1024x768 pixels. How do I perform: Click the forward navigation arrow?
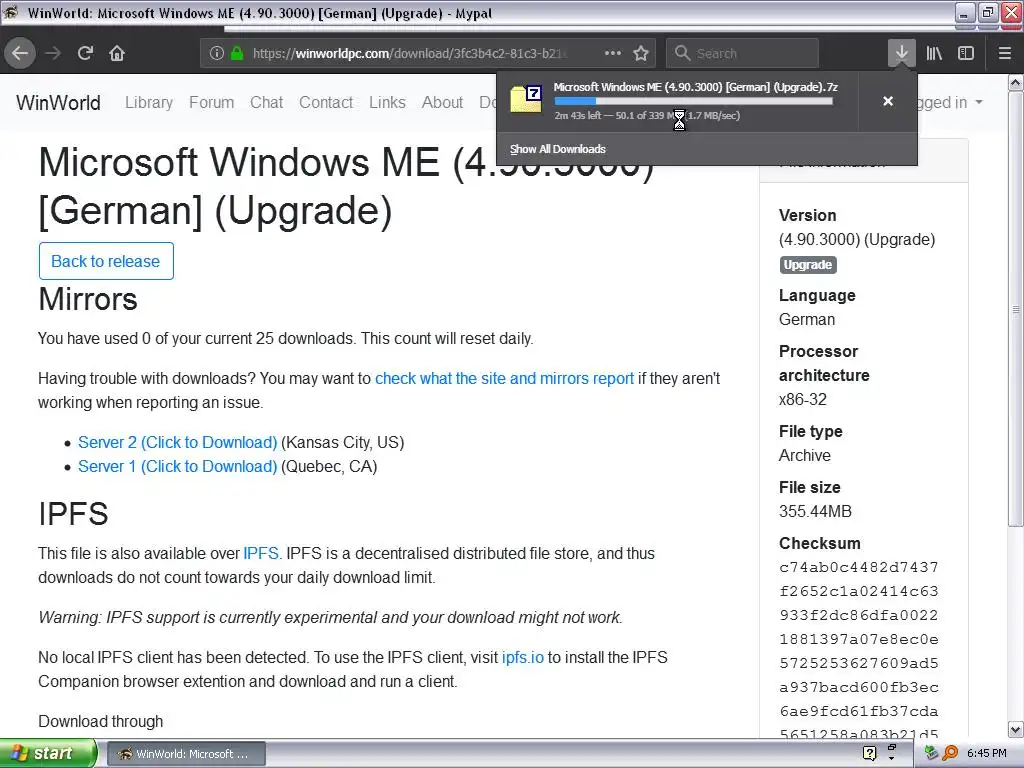(x=54, y=53)
